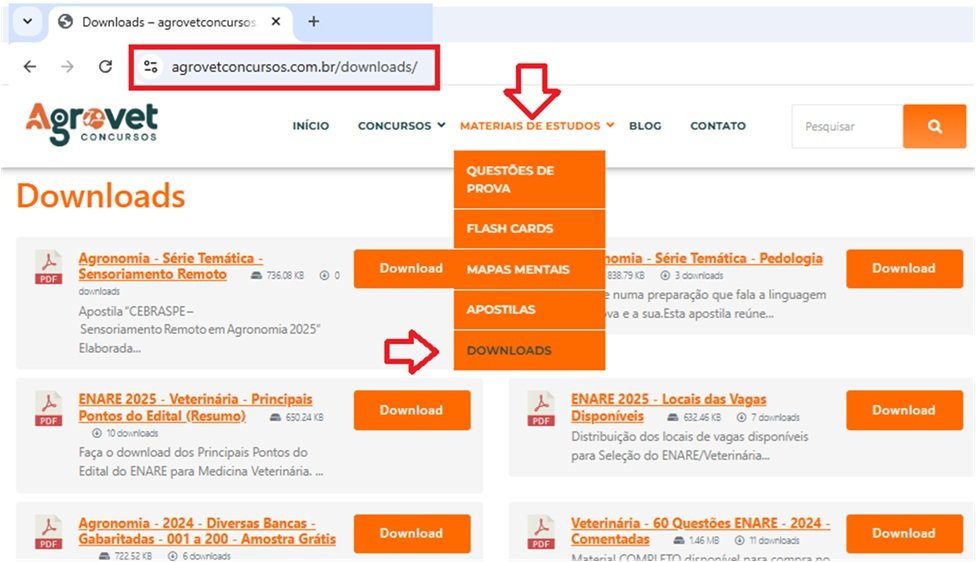The image size is (976, 562).
Task: Select the Downloads – agrovetconcursos tab
Action: click(169, 22)
